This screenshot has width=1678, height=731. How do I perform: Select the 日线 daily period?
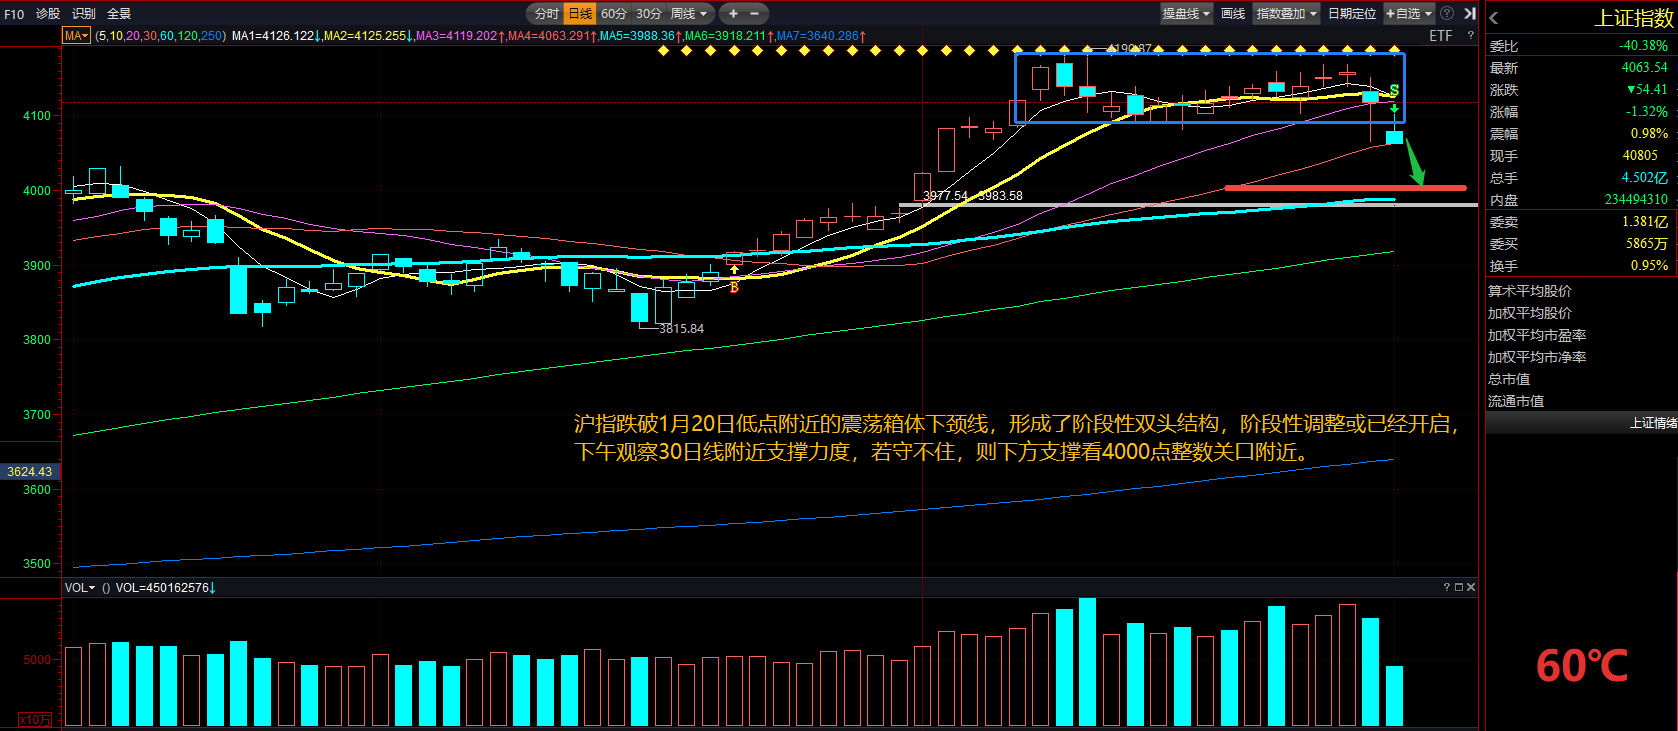coord(580,13)
